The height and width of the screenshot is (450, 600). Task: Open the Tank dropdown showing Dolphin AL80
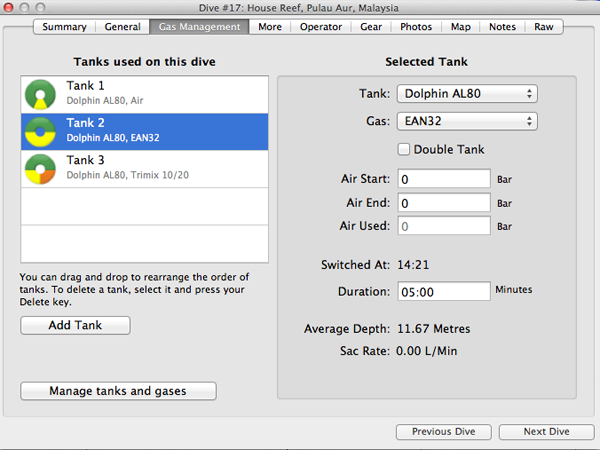(x=467, y=94)
